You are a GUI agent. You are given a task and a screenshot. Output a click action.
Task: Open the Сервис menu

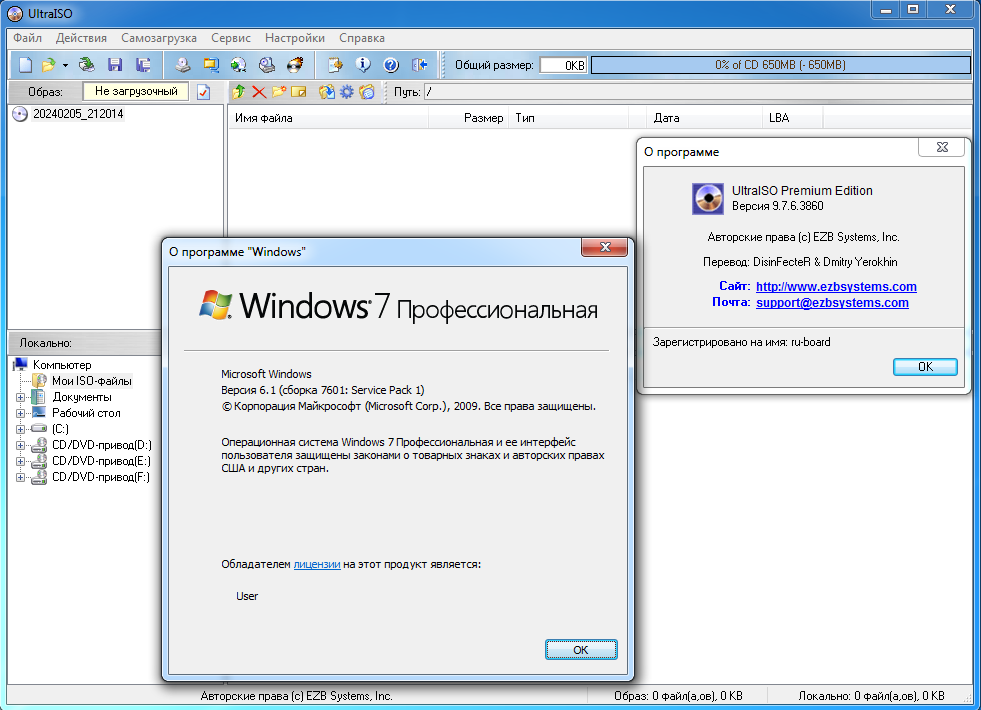coord(231,38)
